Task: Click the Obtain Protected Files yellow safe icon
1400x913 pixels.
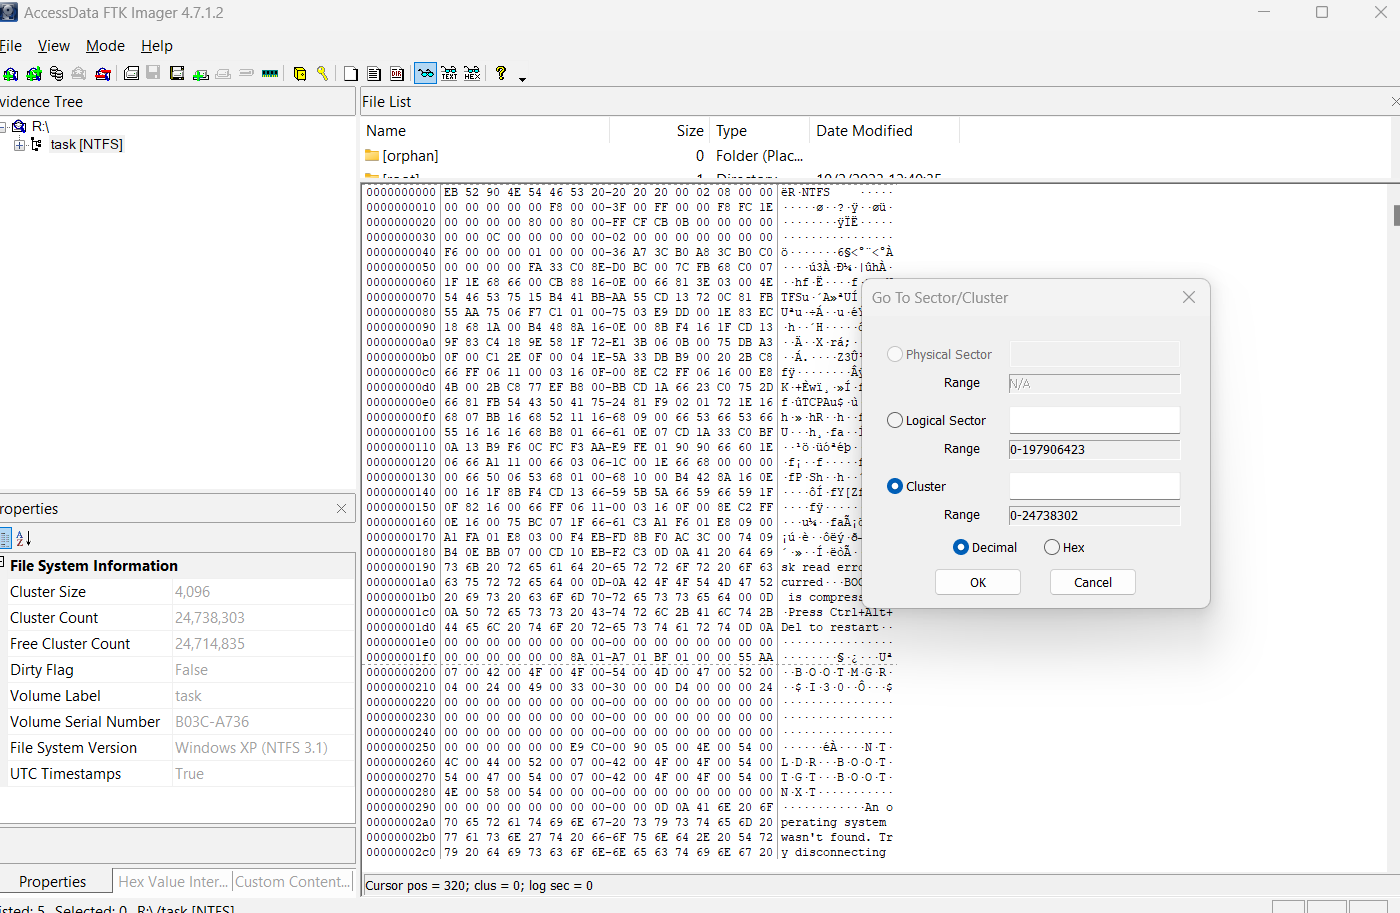Action: (300, 73)
